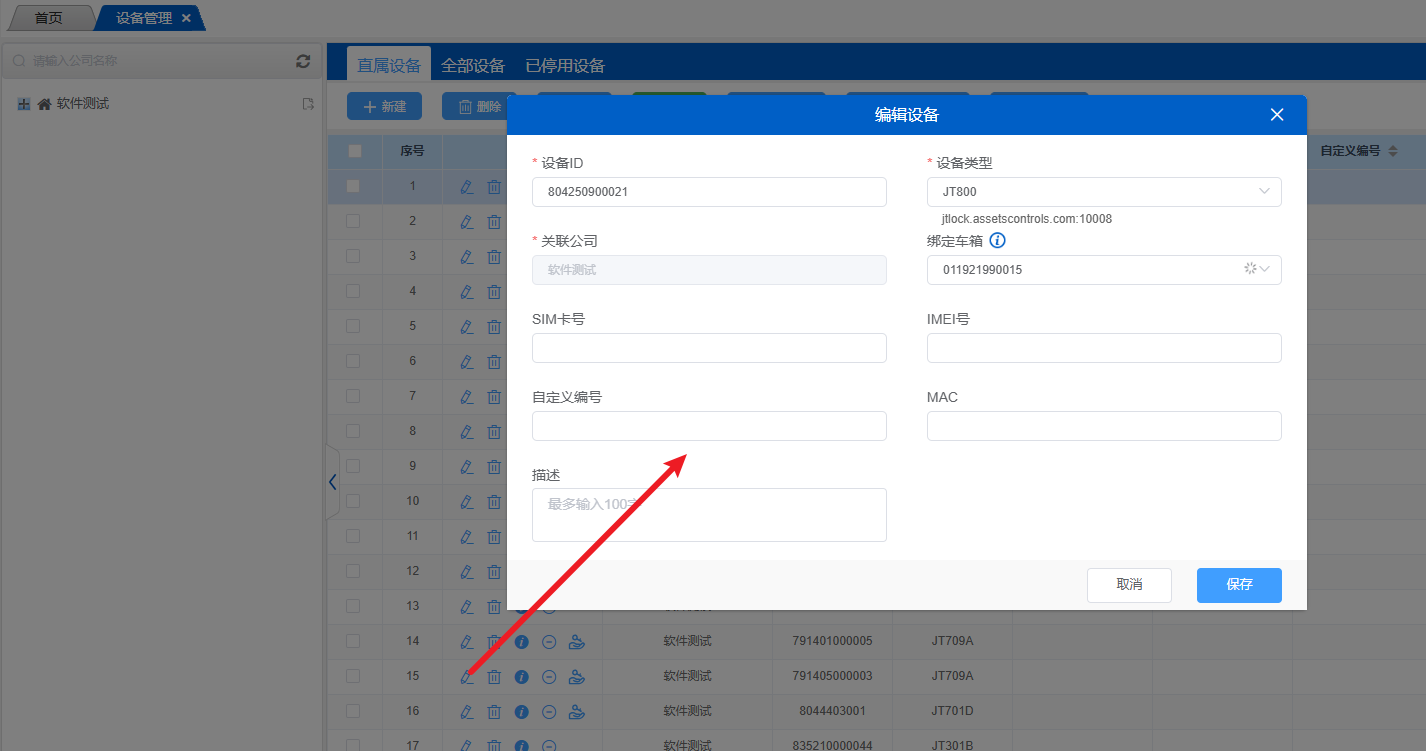The width and height of the screenshot is (1426, 751).
Task: Switch to the 全部设备 tab
Action: pyautogui.click(x=473, y=66)
